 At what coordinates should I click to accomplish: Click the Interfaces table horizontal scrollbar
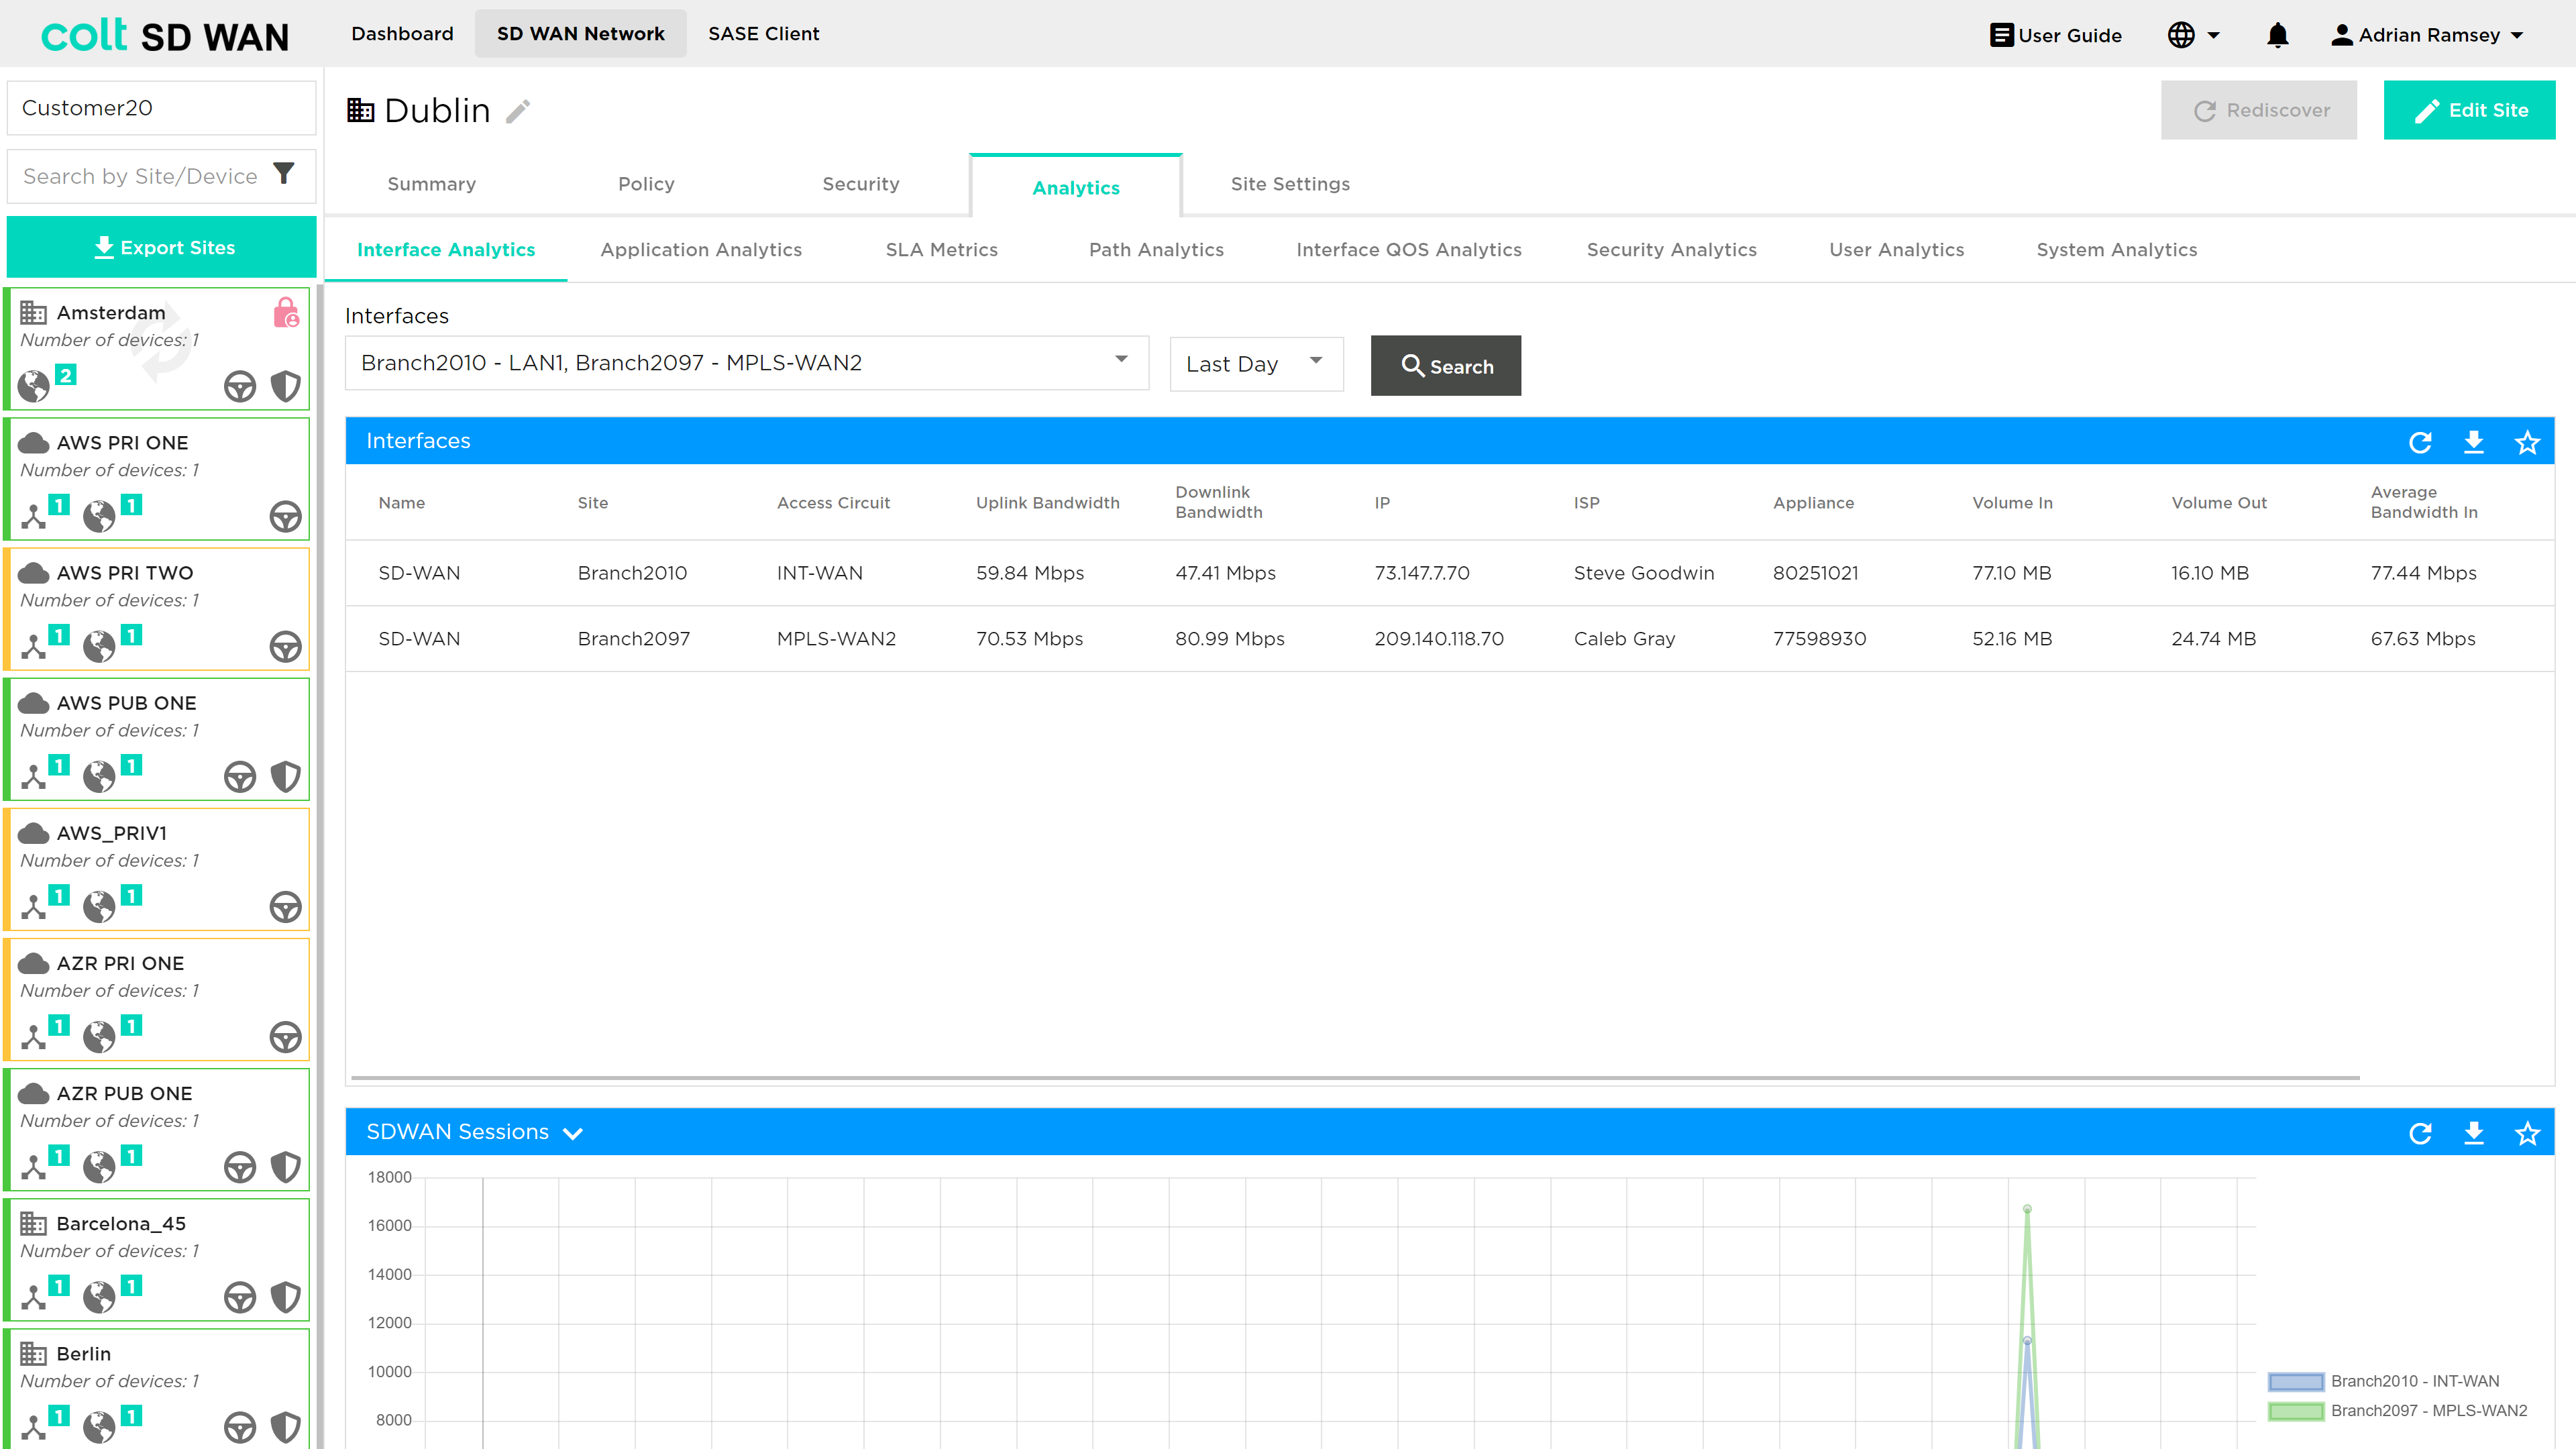pos(1355,1078)
